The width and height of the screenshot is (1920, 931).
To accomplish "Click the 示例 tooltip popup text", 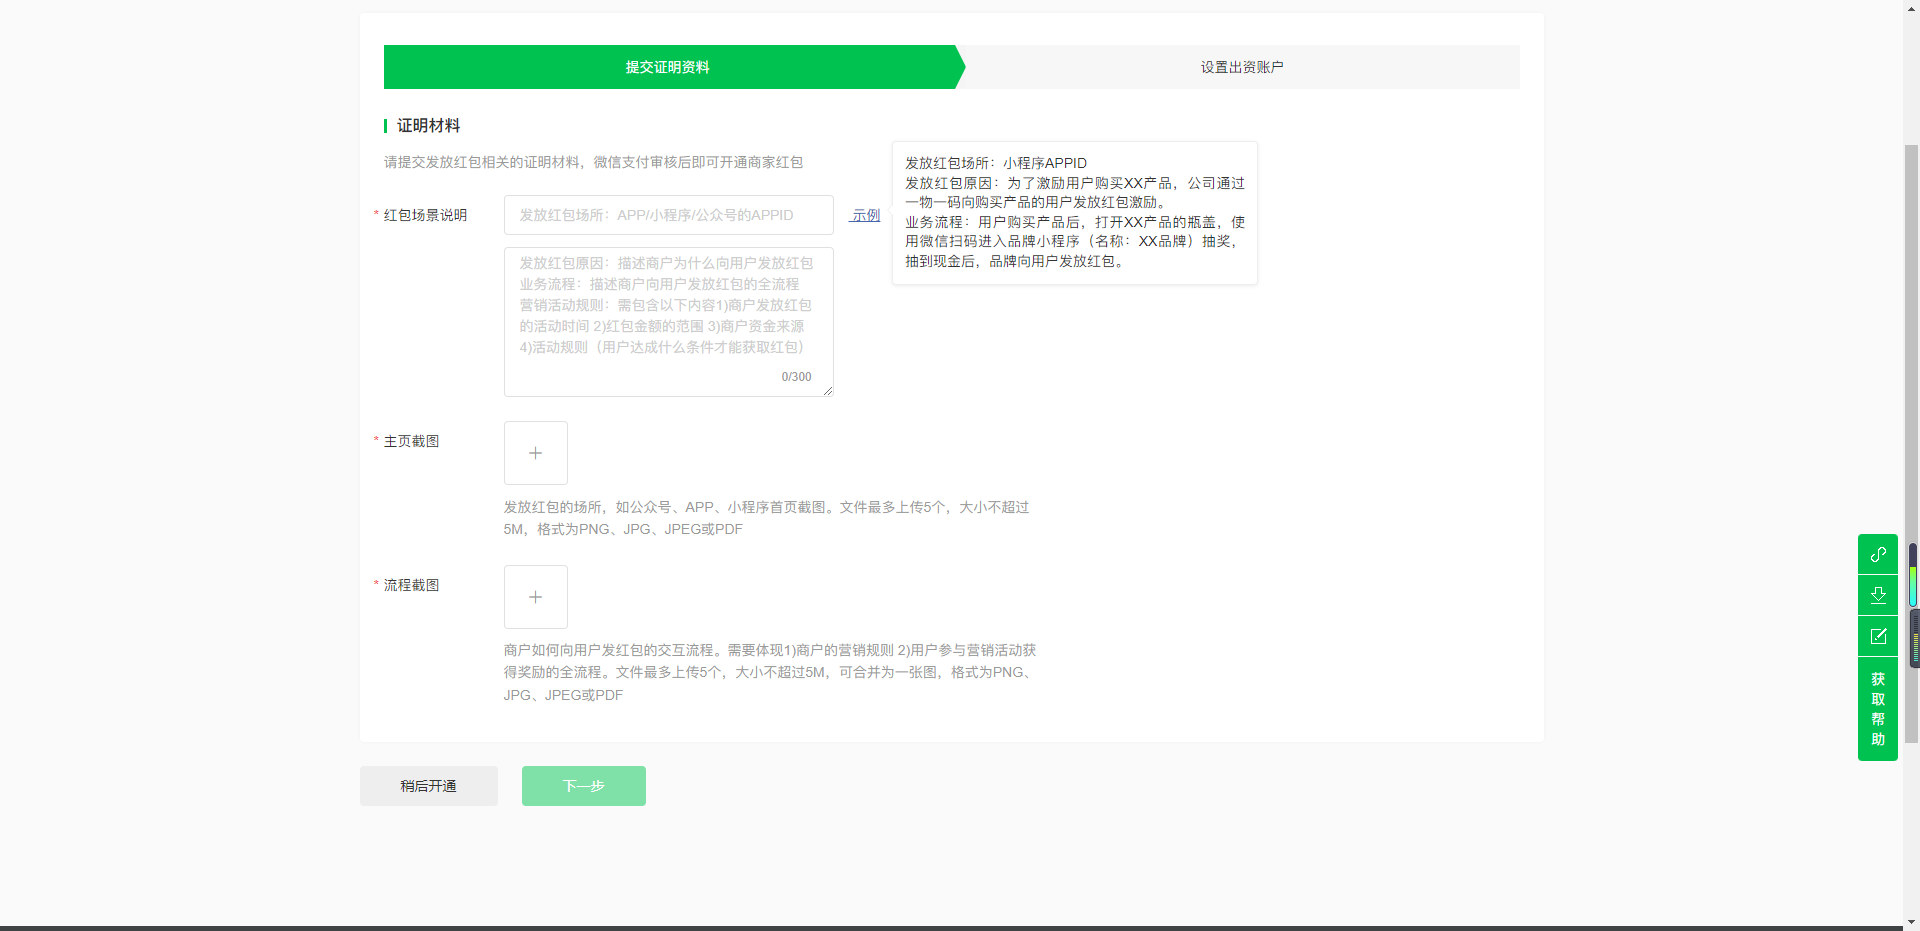I will (1074, 212).
